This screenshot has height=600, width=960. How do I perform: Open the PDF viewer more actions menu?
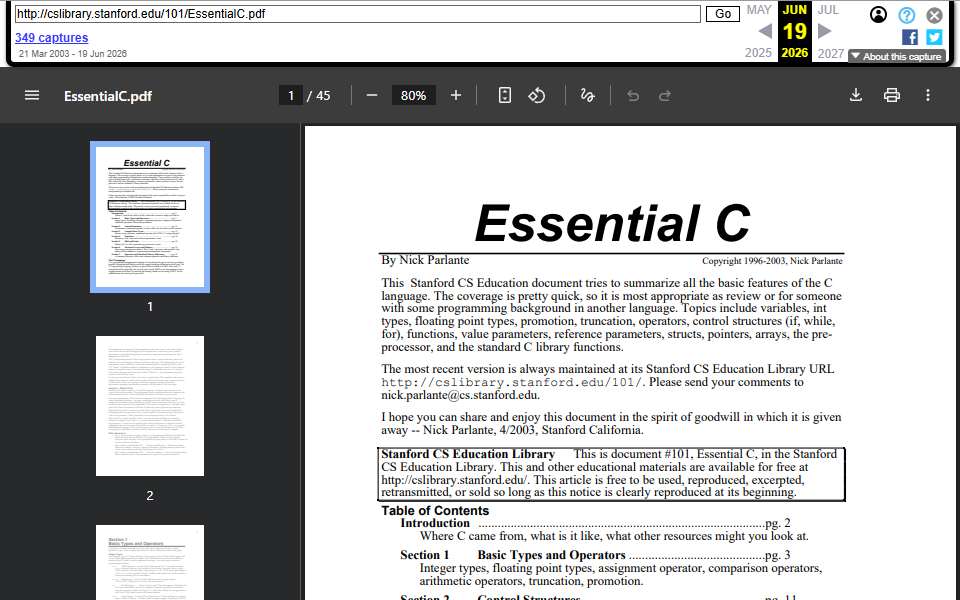point(928,95)
